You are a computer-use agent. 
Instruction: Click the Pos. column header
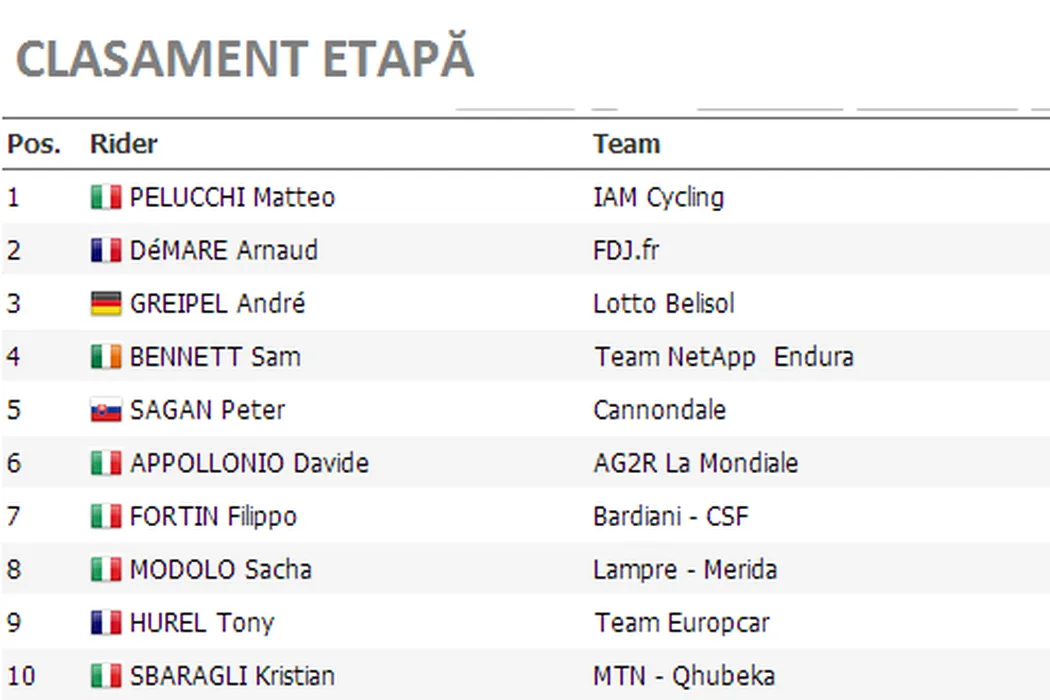[x=34, y=144]
